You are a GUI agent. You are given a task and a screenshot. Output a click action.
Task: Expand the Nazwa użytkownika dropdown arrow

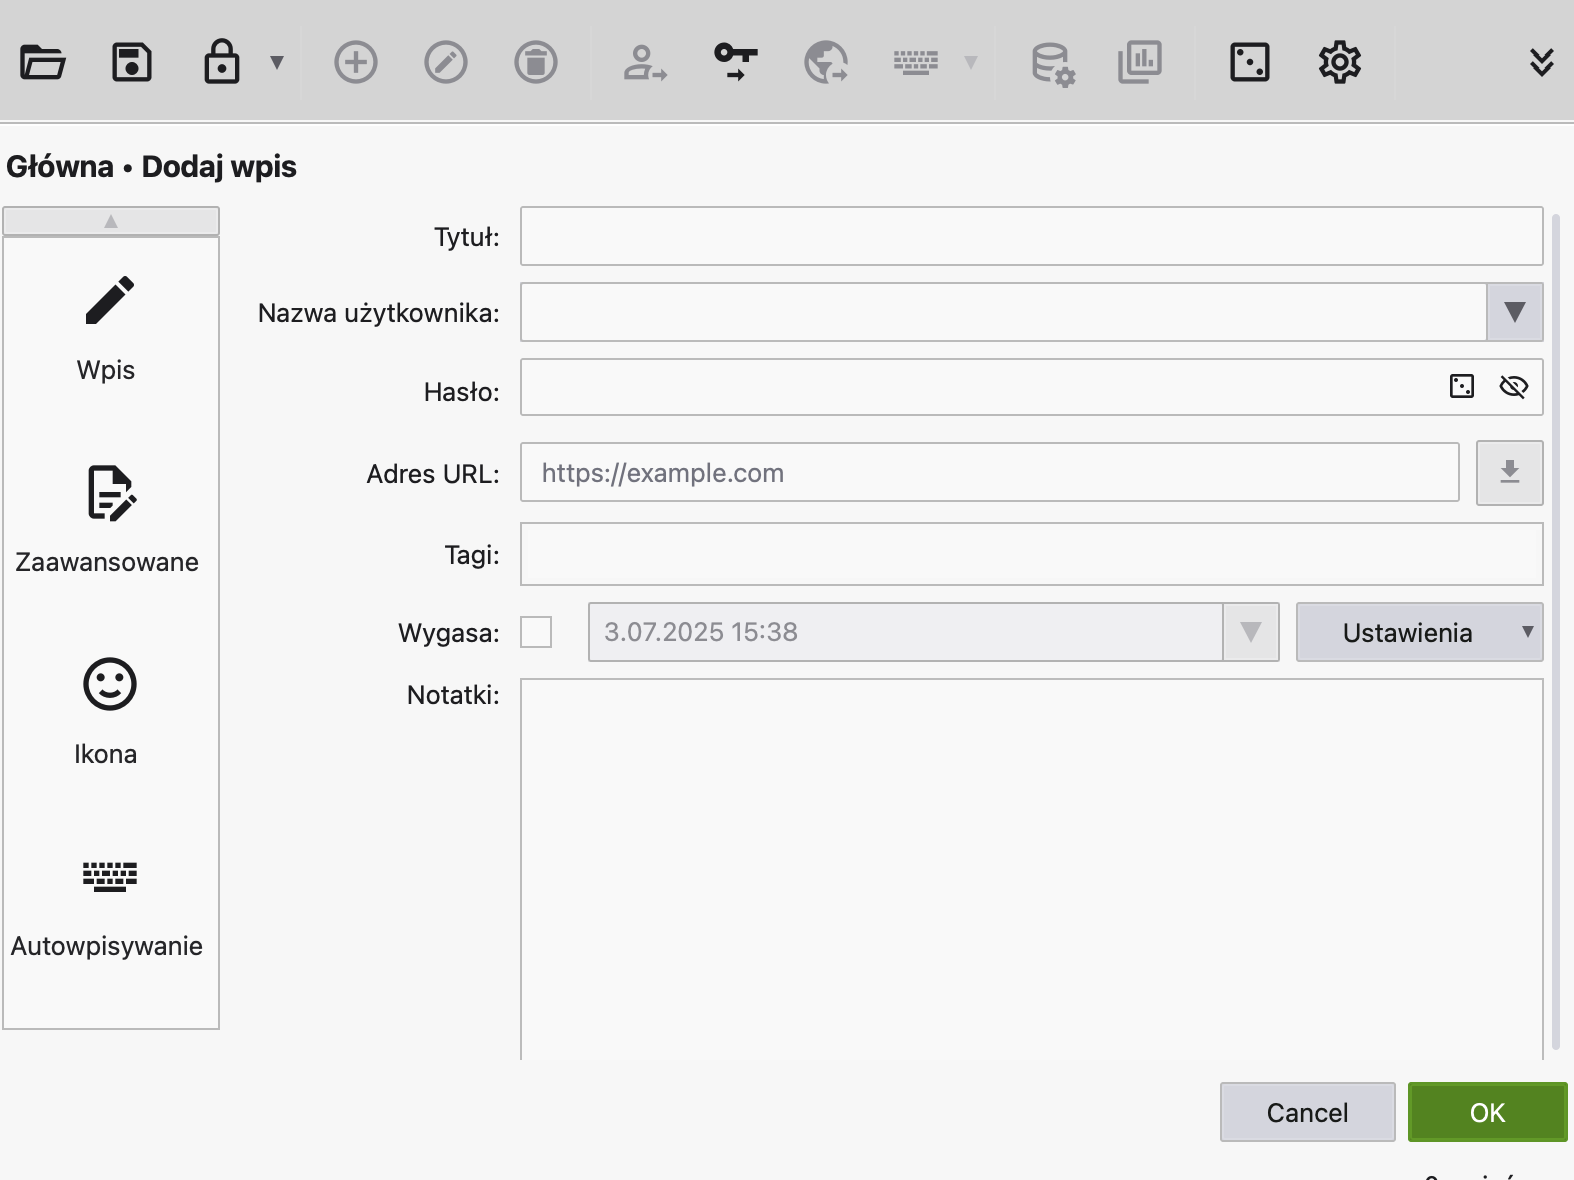[x=1514, y=312]
